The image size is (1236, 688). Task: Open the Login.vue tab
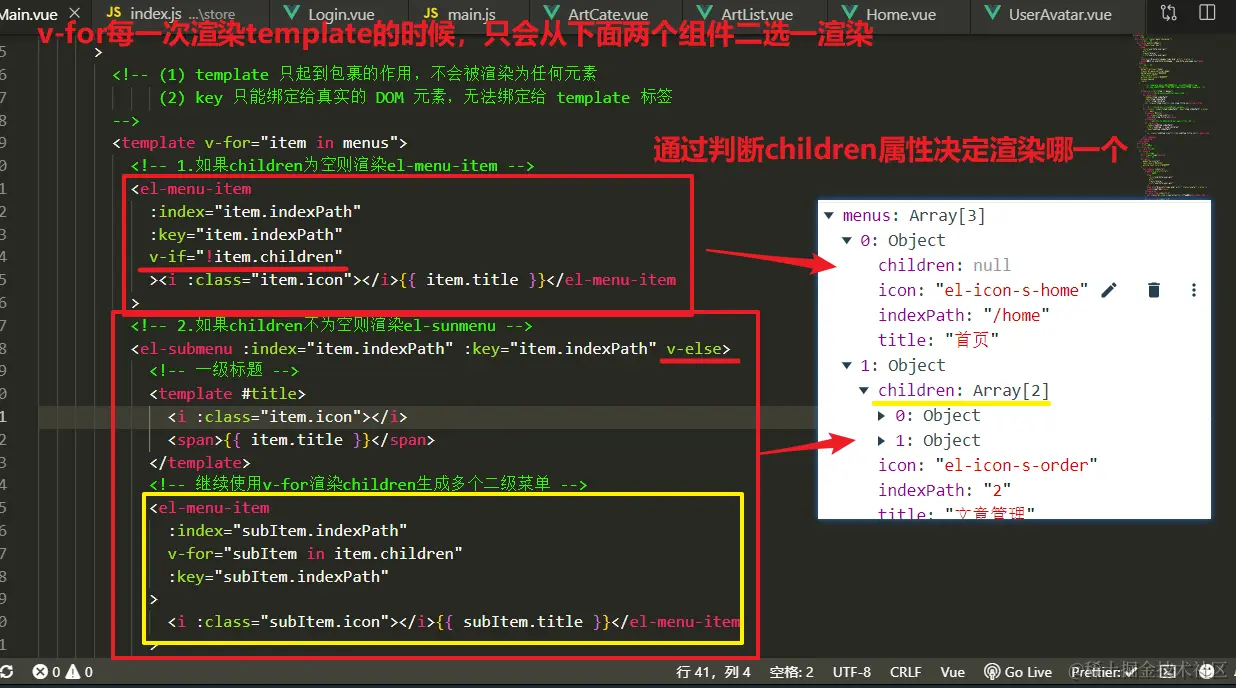coord(341,14)
